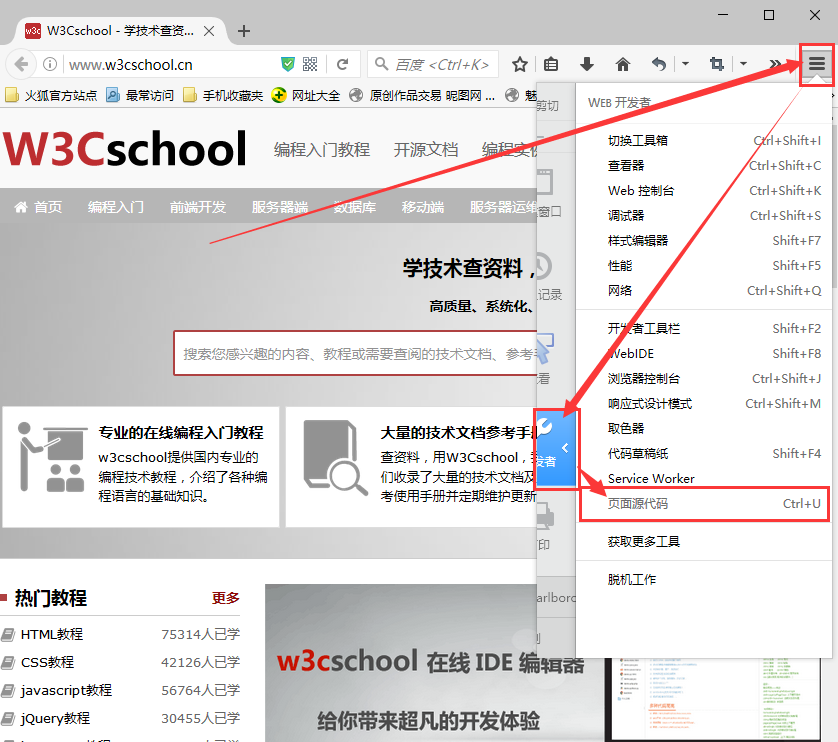Select Service Worker menu item
838x742 pixels.
[x=704, y=478]
